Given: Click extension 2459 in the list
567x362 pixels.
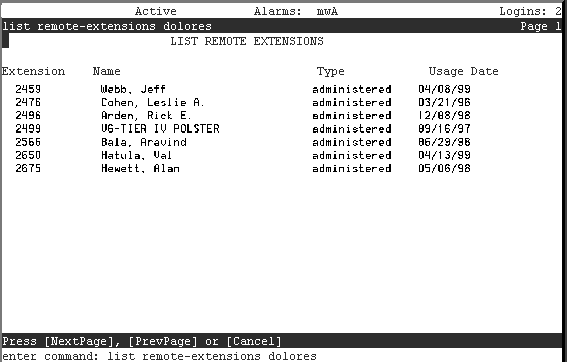Looking at the screenshot, I should point(28,89).
